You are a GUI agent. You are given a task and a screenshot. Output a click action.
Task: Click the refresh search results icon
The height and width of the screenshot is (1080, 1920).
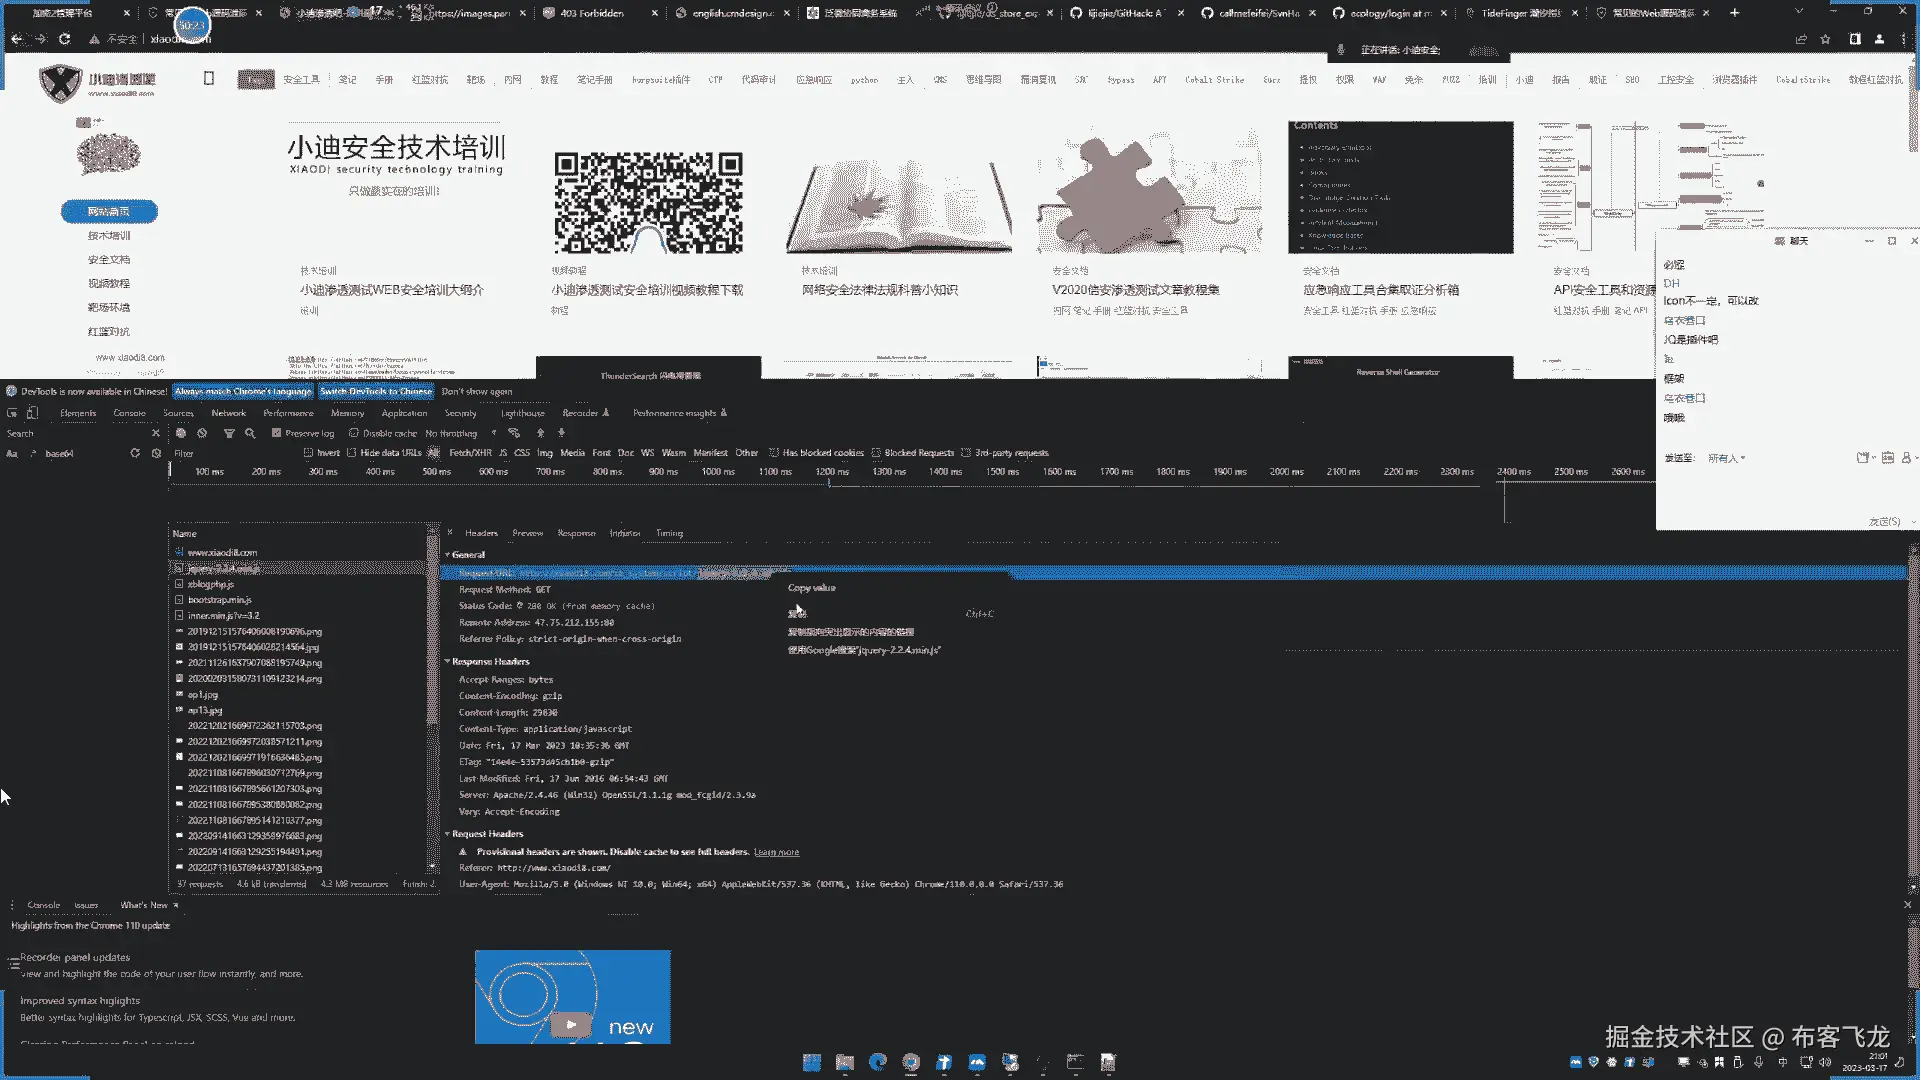(135, 453)
